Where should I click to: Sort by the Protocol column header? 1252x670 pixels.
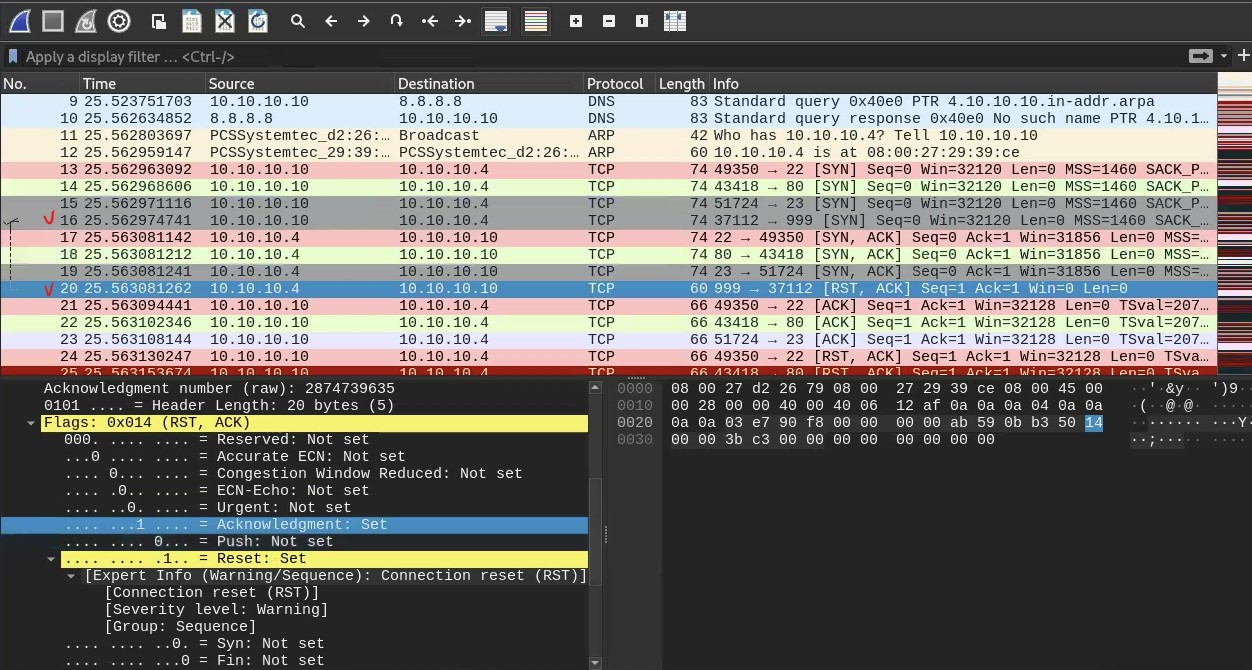pyautogui.click(x=619, y=84)
